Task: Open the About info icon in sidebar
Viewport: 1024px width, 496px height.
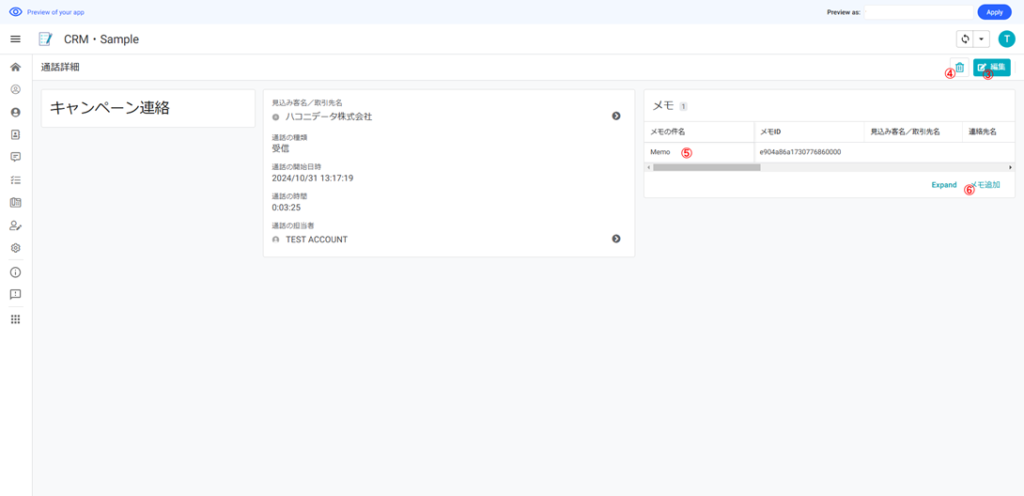Action: point(16,272)
